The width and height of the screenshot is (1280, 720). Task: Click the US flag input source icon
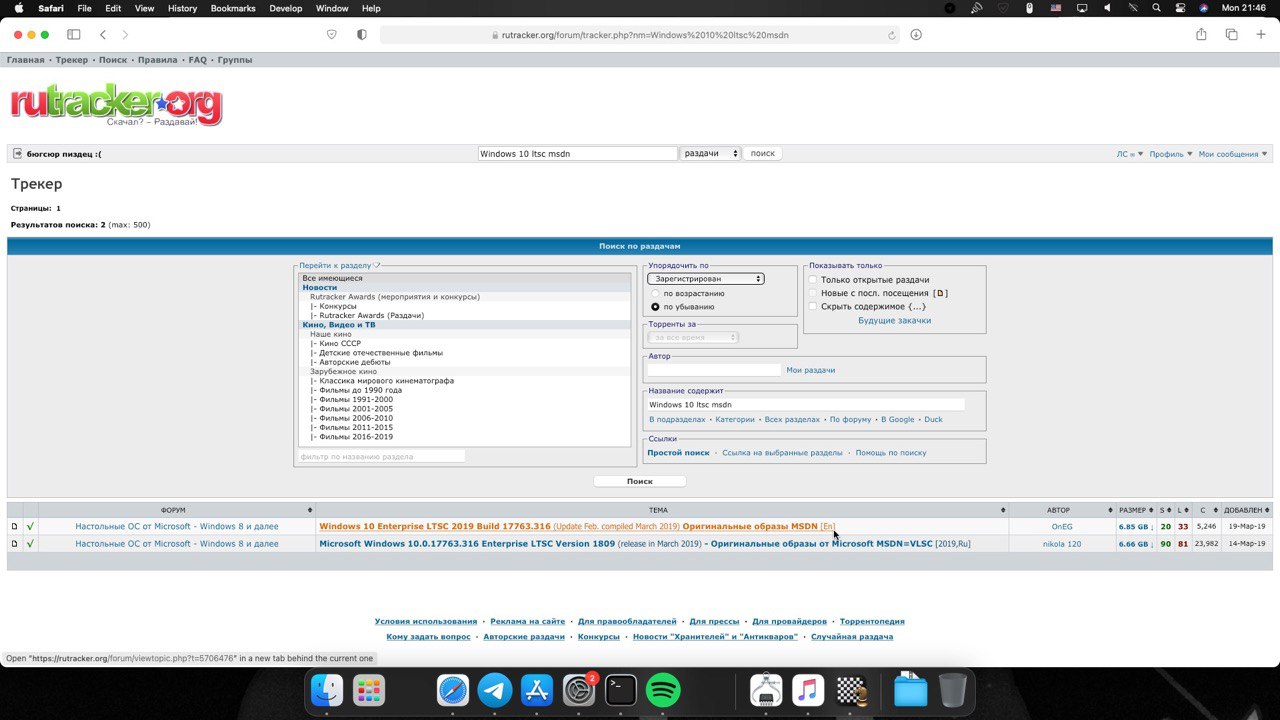click(x=1056, y=8)
